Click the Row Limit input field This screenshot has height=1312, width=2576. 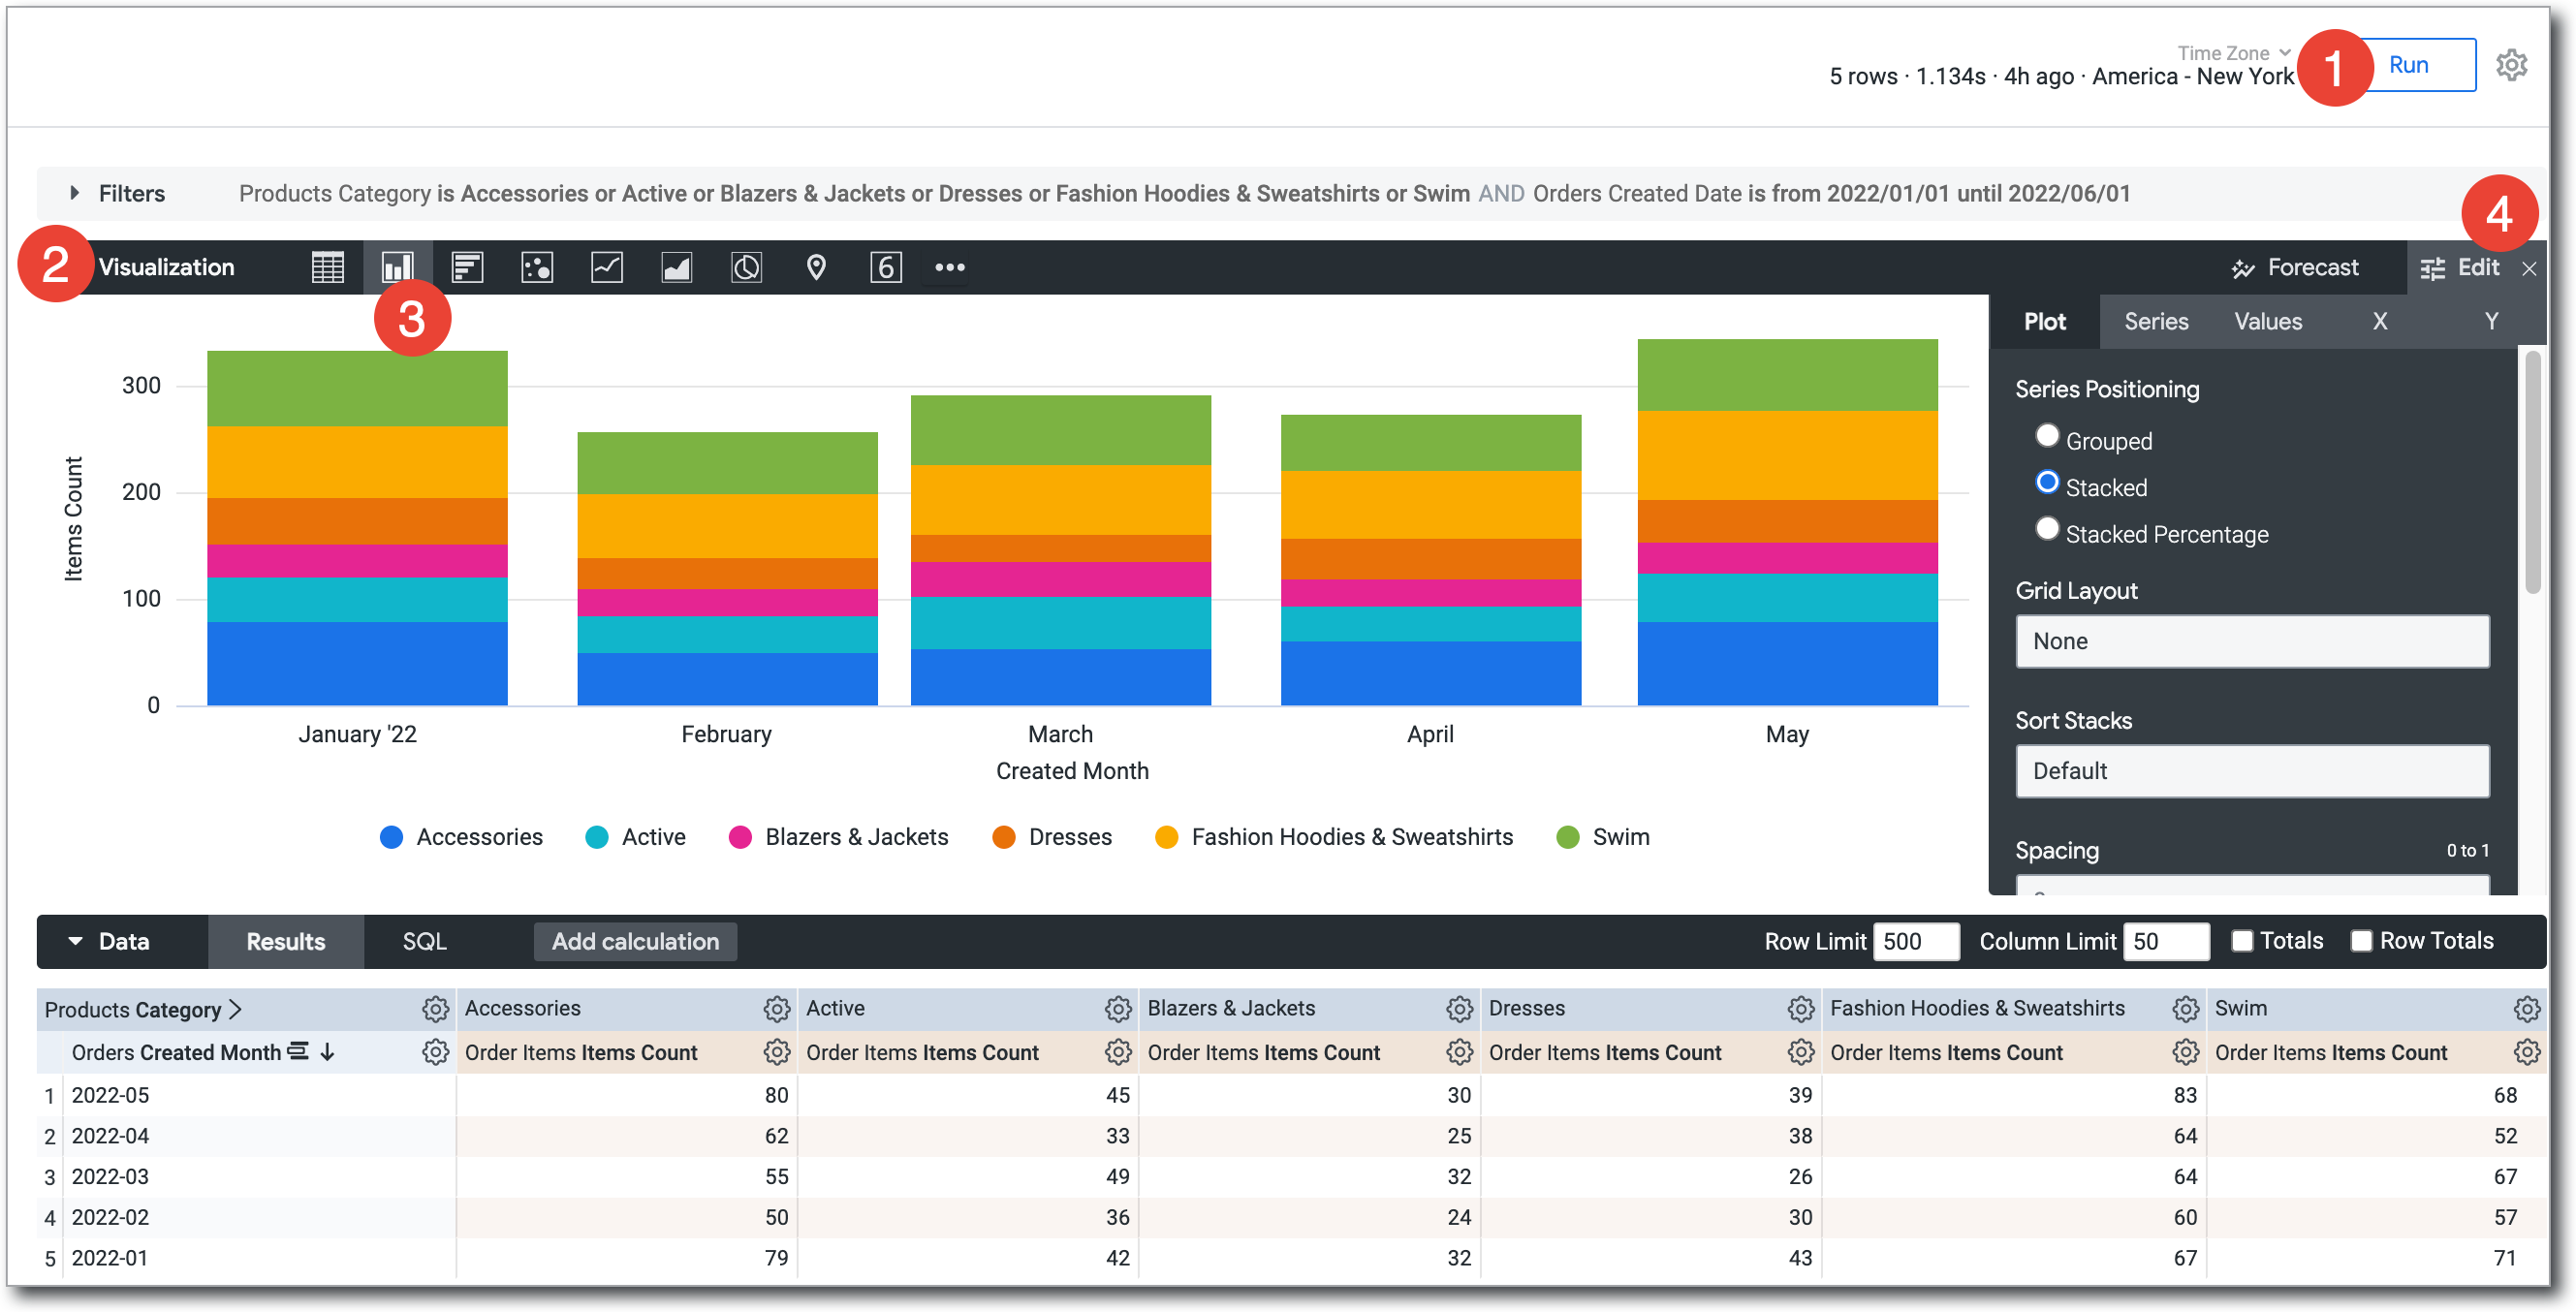tap(1914, 941)
